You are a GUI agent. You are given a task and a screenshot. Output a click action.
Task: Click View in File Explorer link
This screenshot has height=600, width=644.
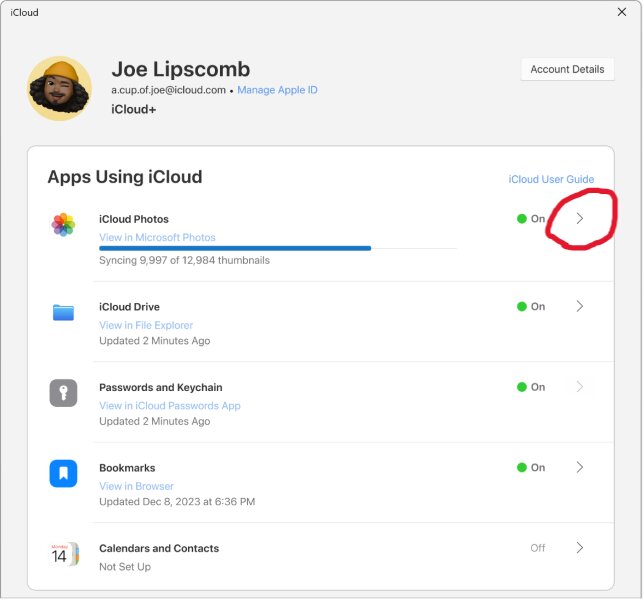(146, 325)
